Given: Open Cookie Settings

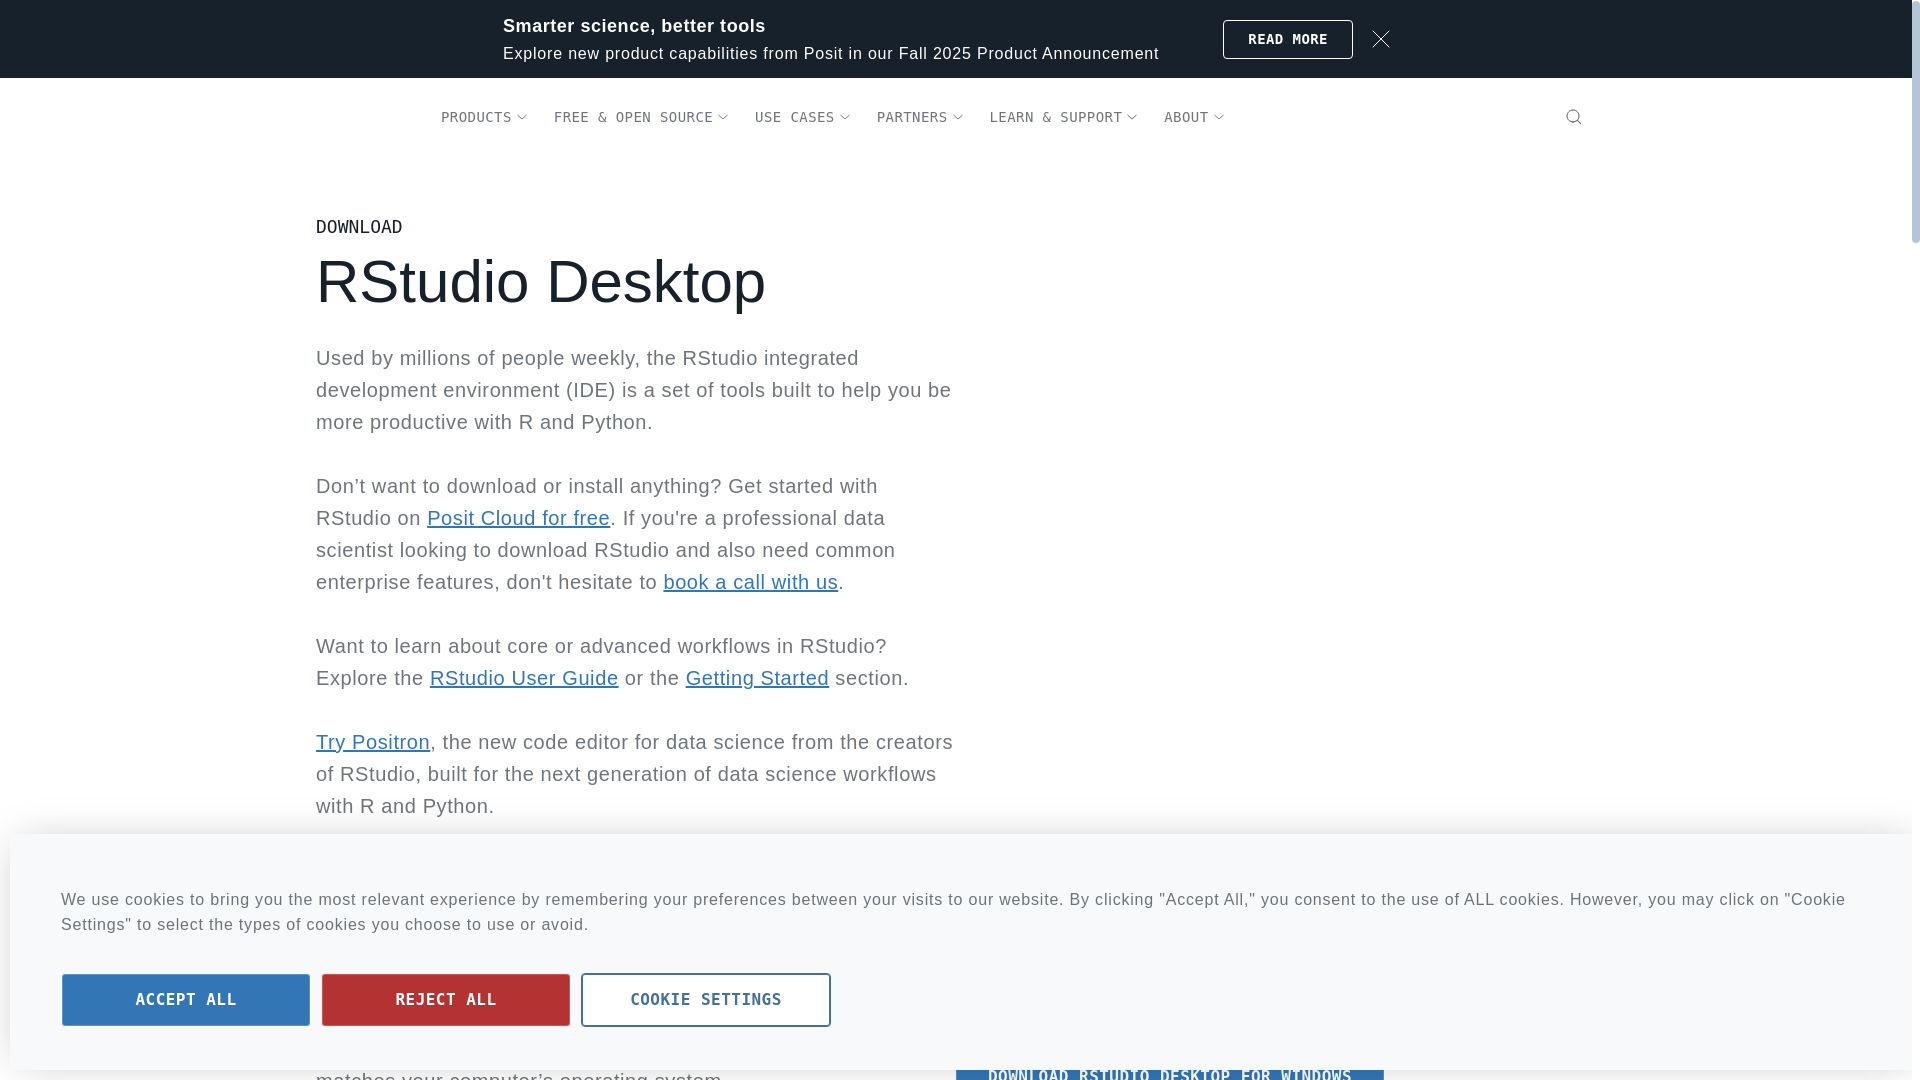Looking at the screenshot, I should (706, 1000).
